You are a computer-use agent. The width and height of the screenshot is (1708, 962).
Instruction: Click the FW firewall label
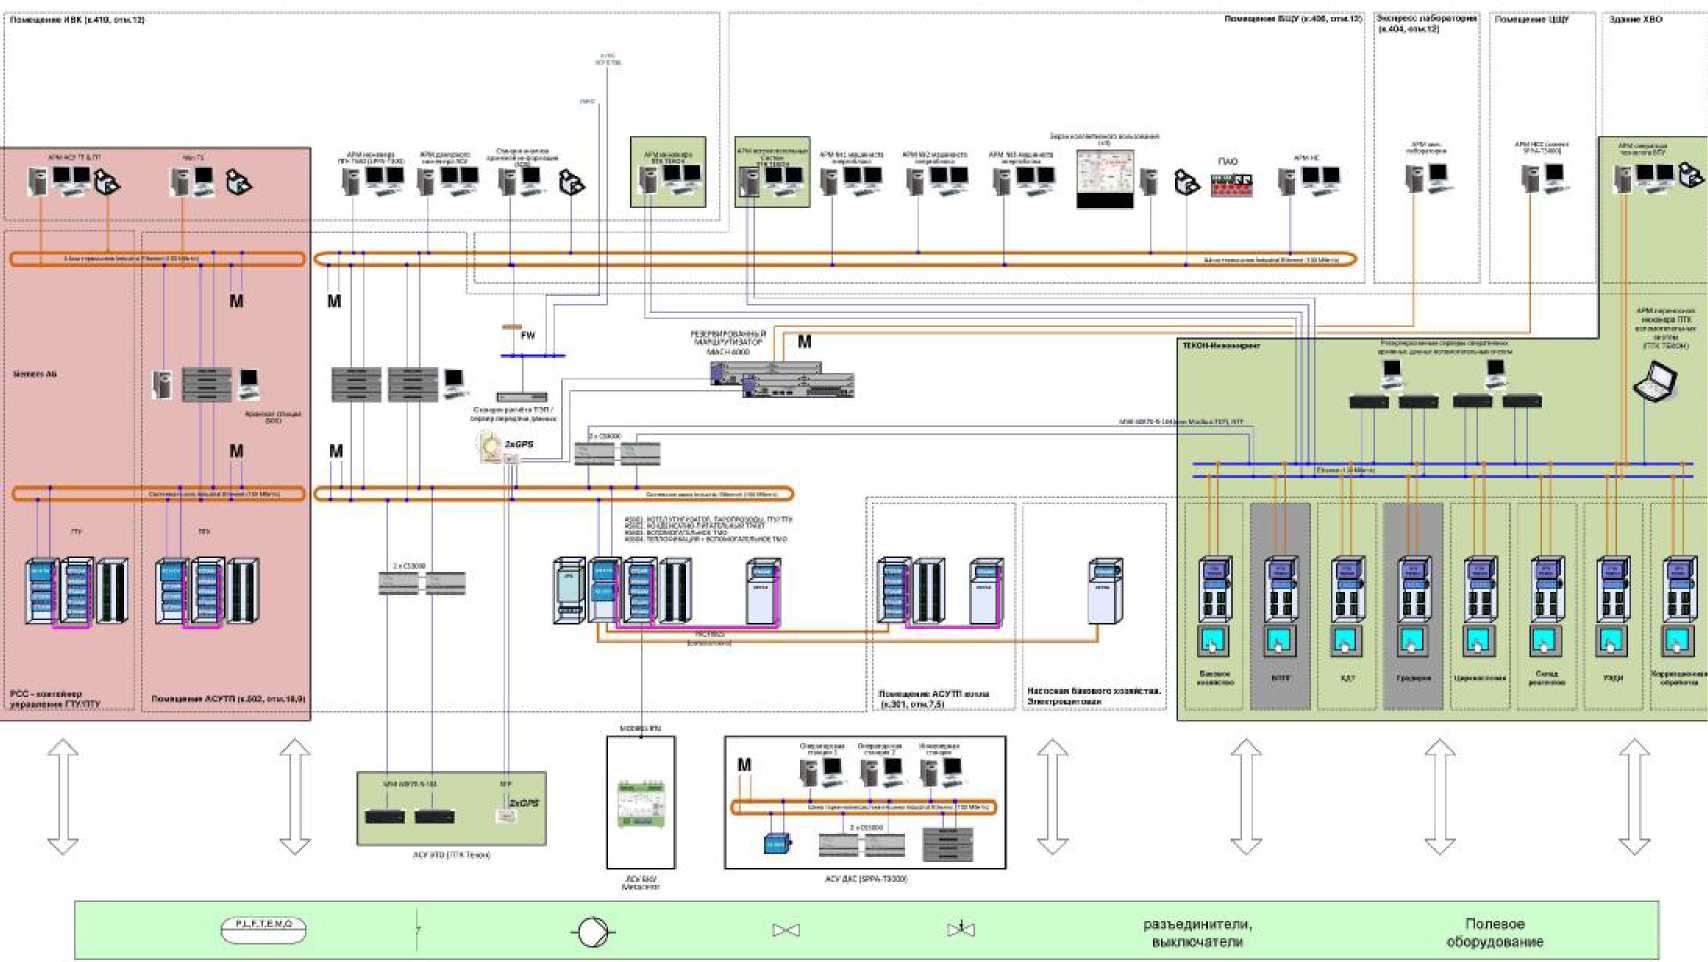[x=528, y=336]
